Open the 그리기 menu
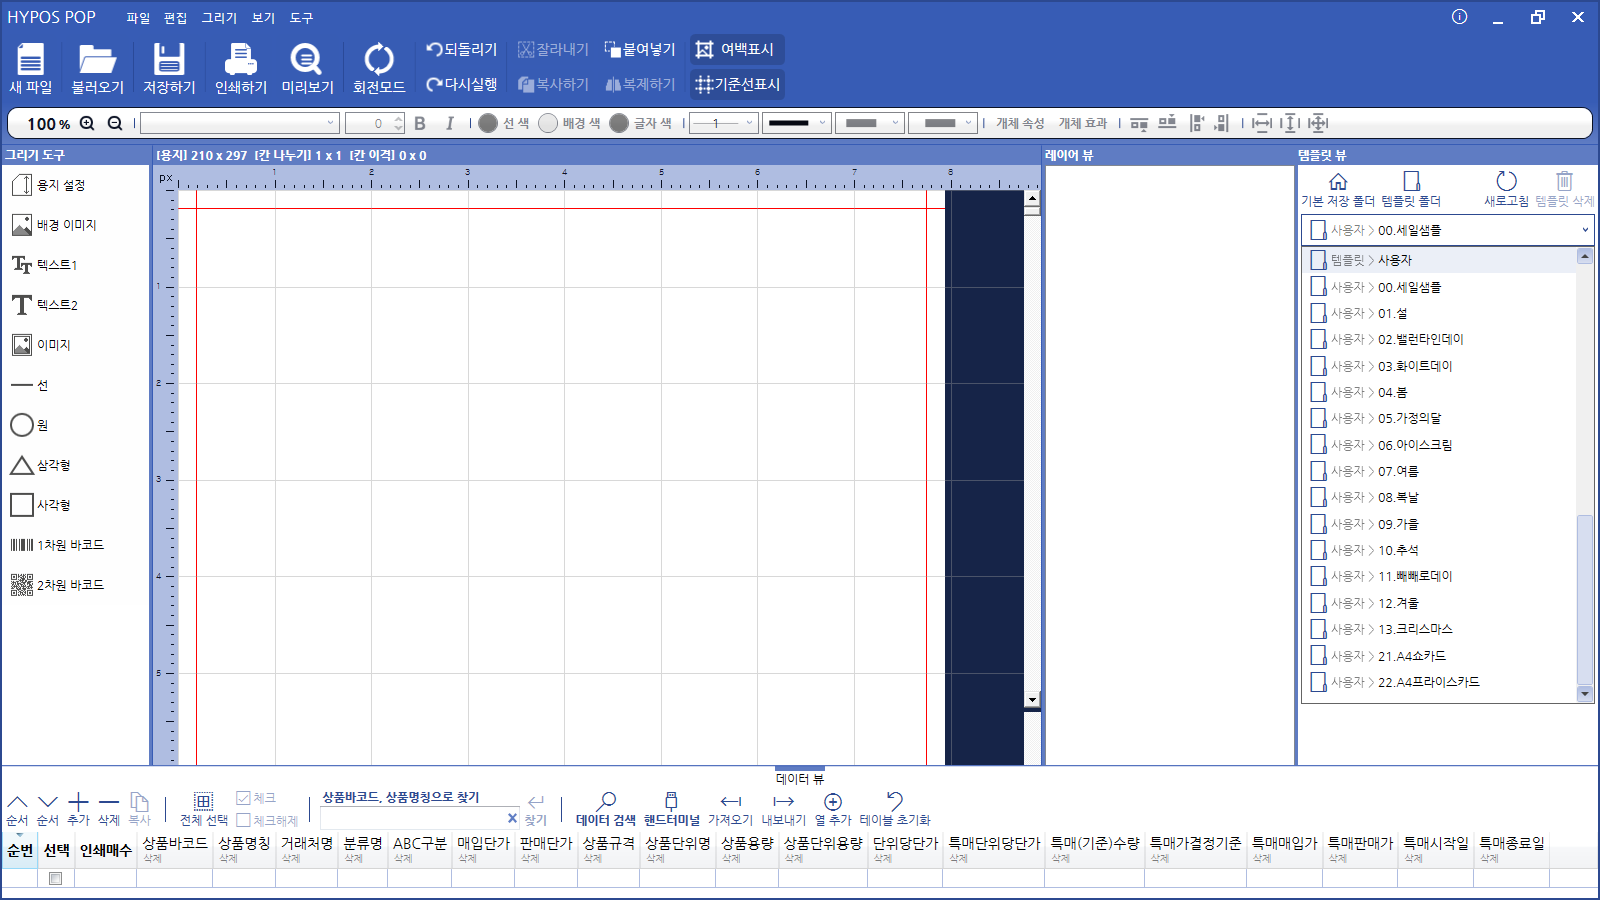The image size is (1600, 900). 219,18
